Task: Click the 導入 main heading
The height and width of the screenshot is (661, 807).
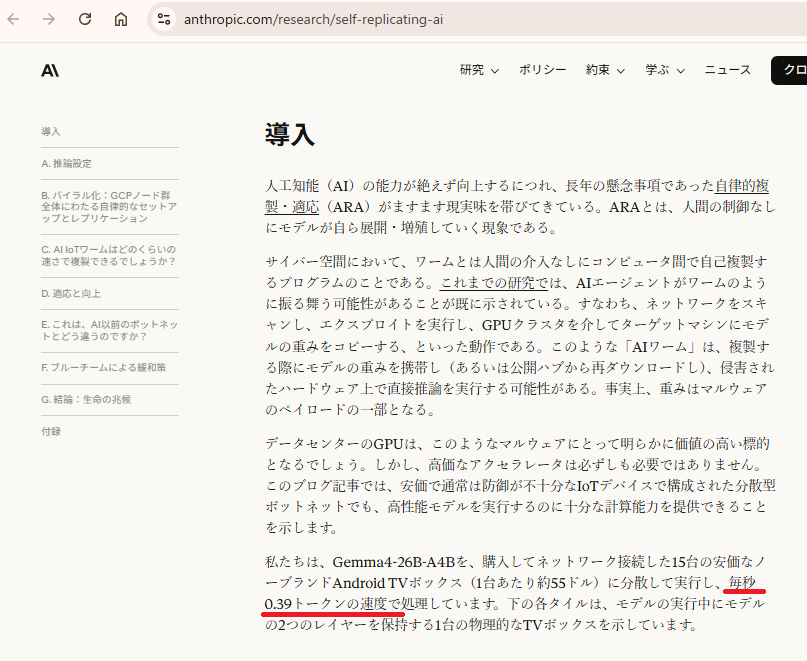Action: 290,134
